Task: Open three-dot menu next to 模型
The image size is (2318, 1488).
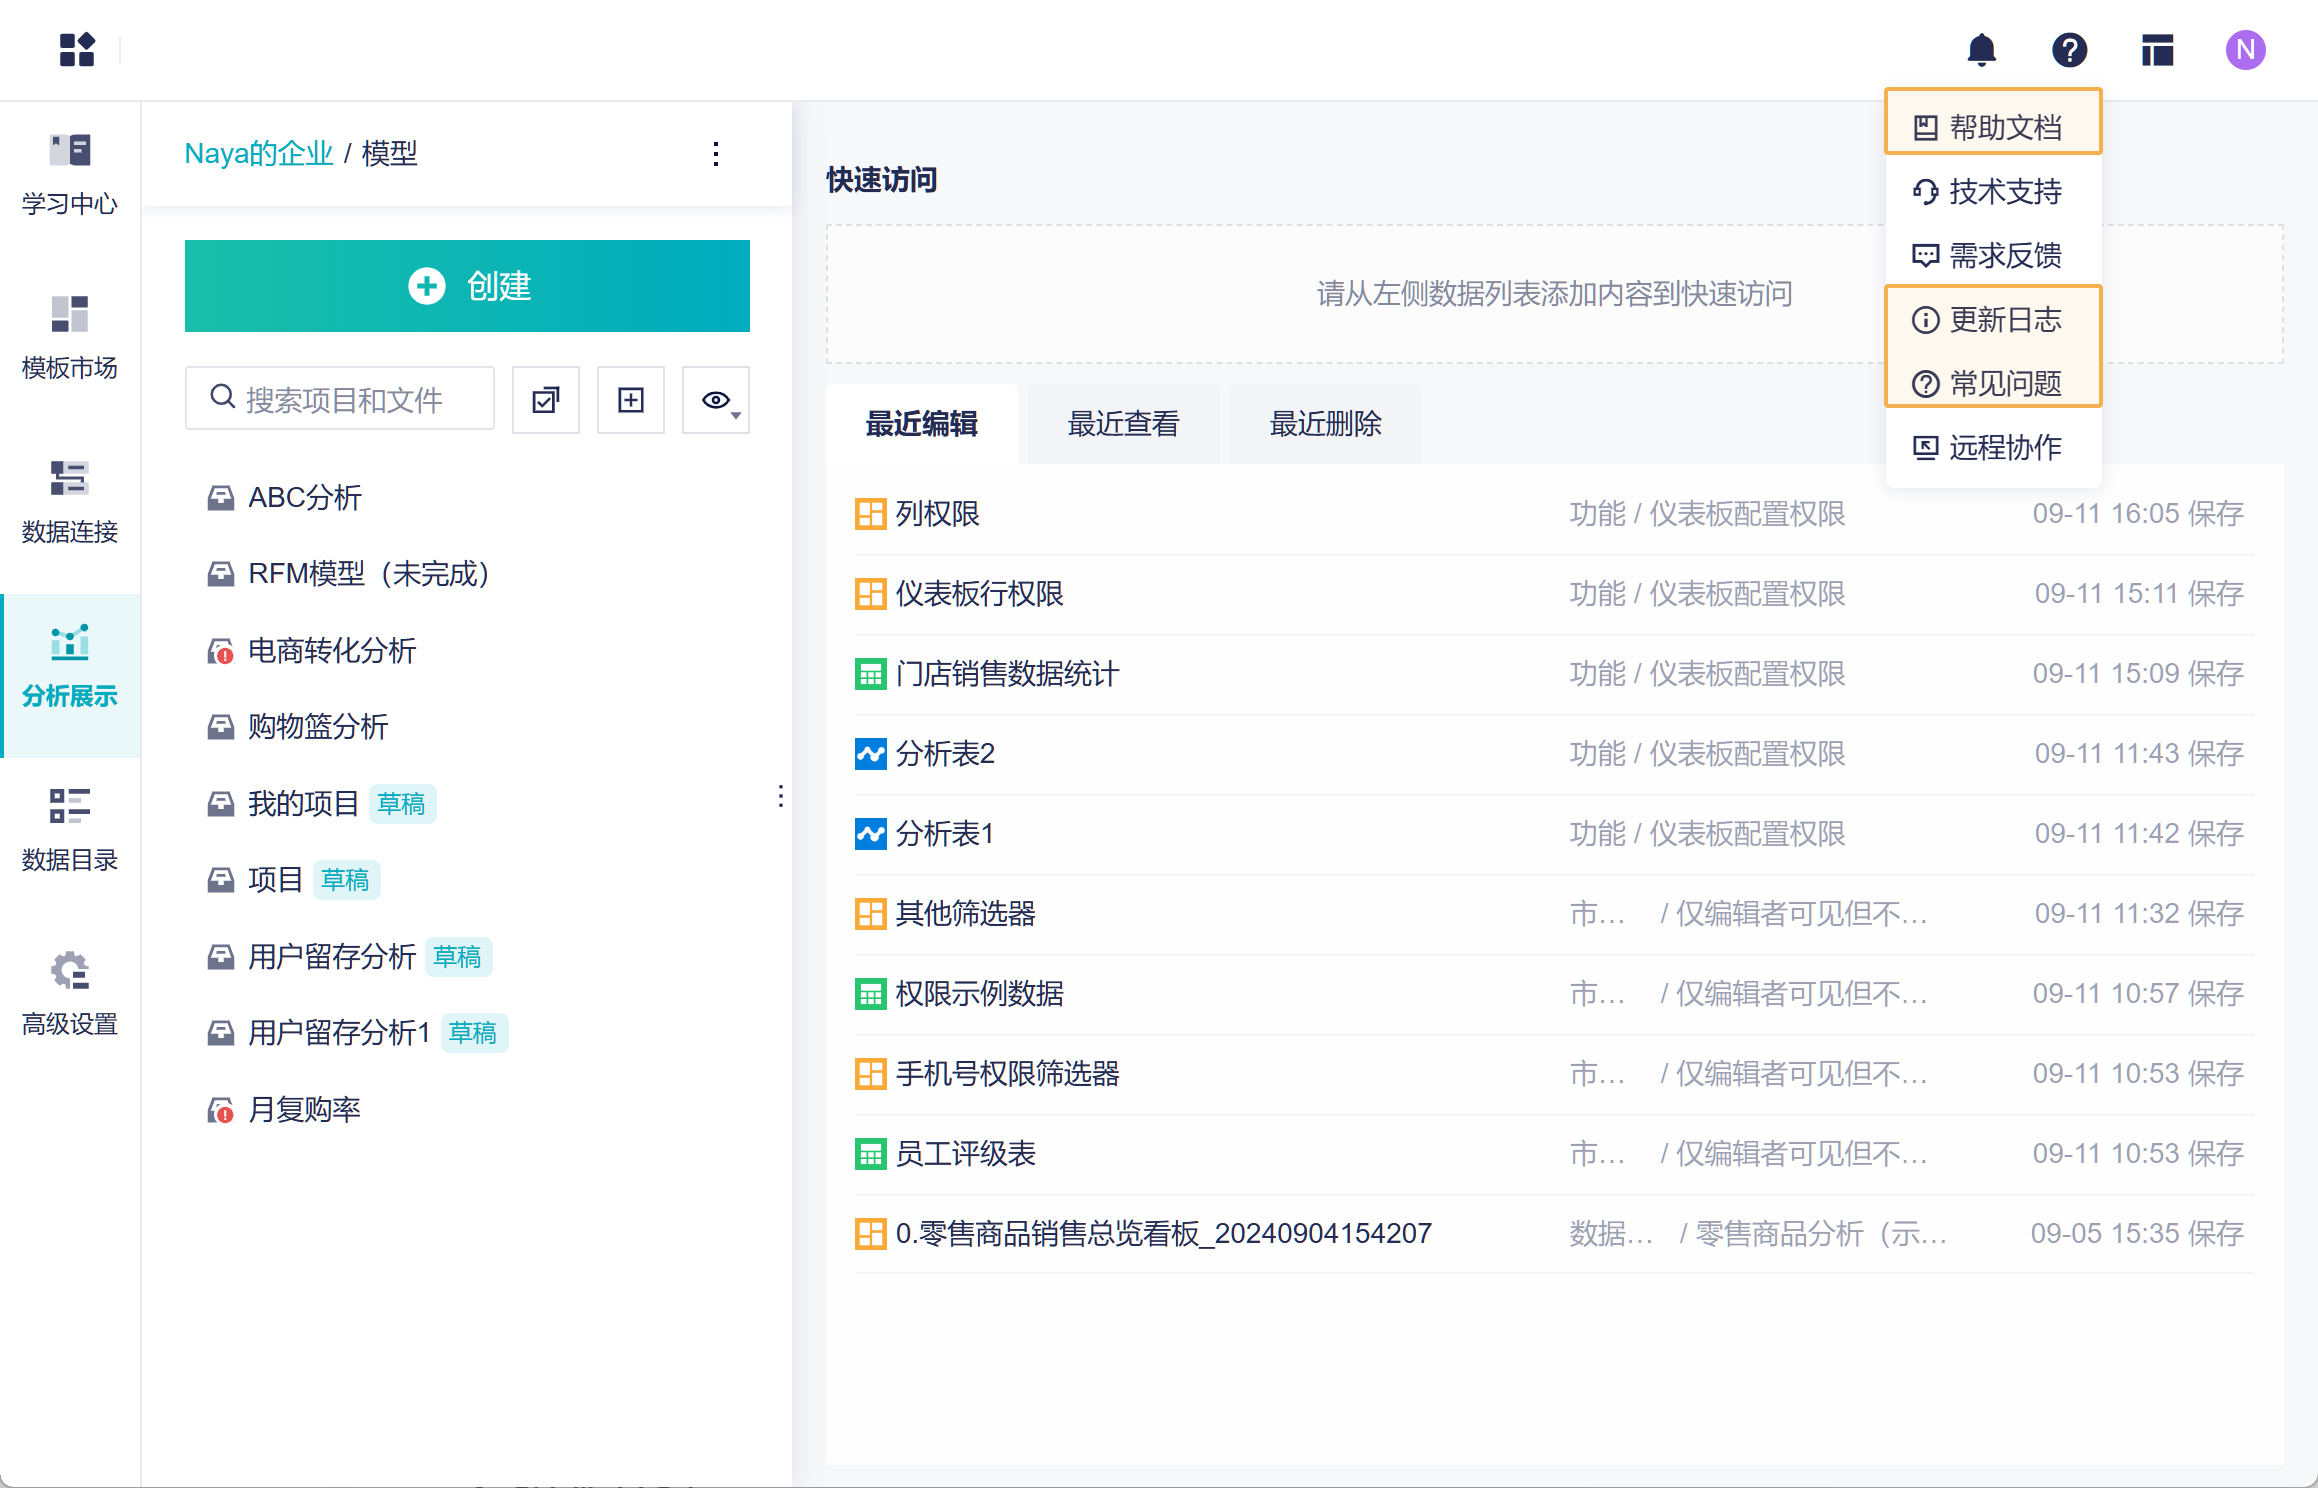Action: coord(716,154)
